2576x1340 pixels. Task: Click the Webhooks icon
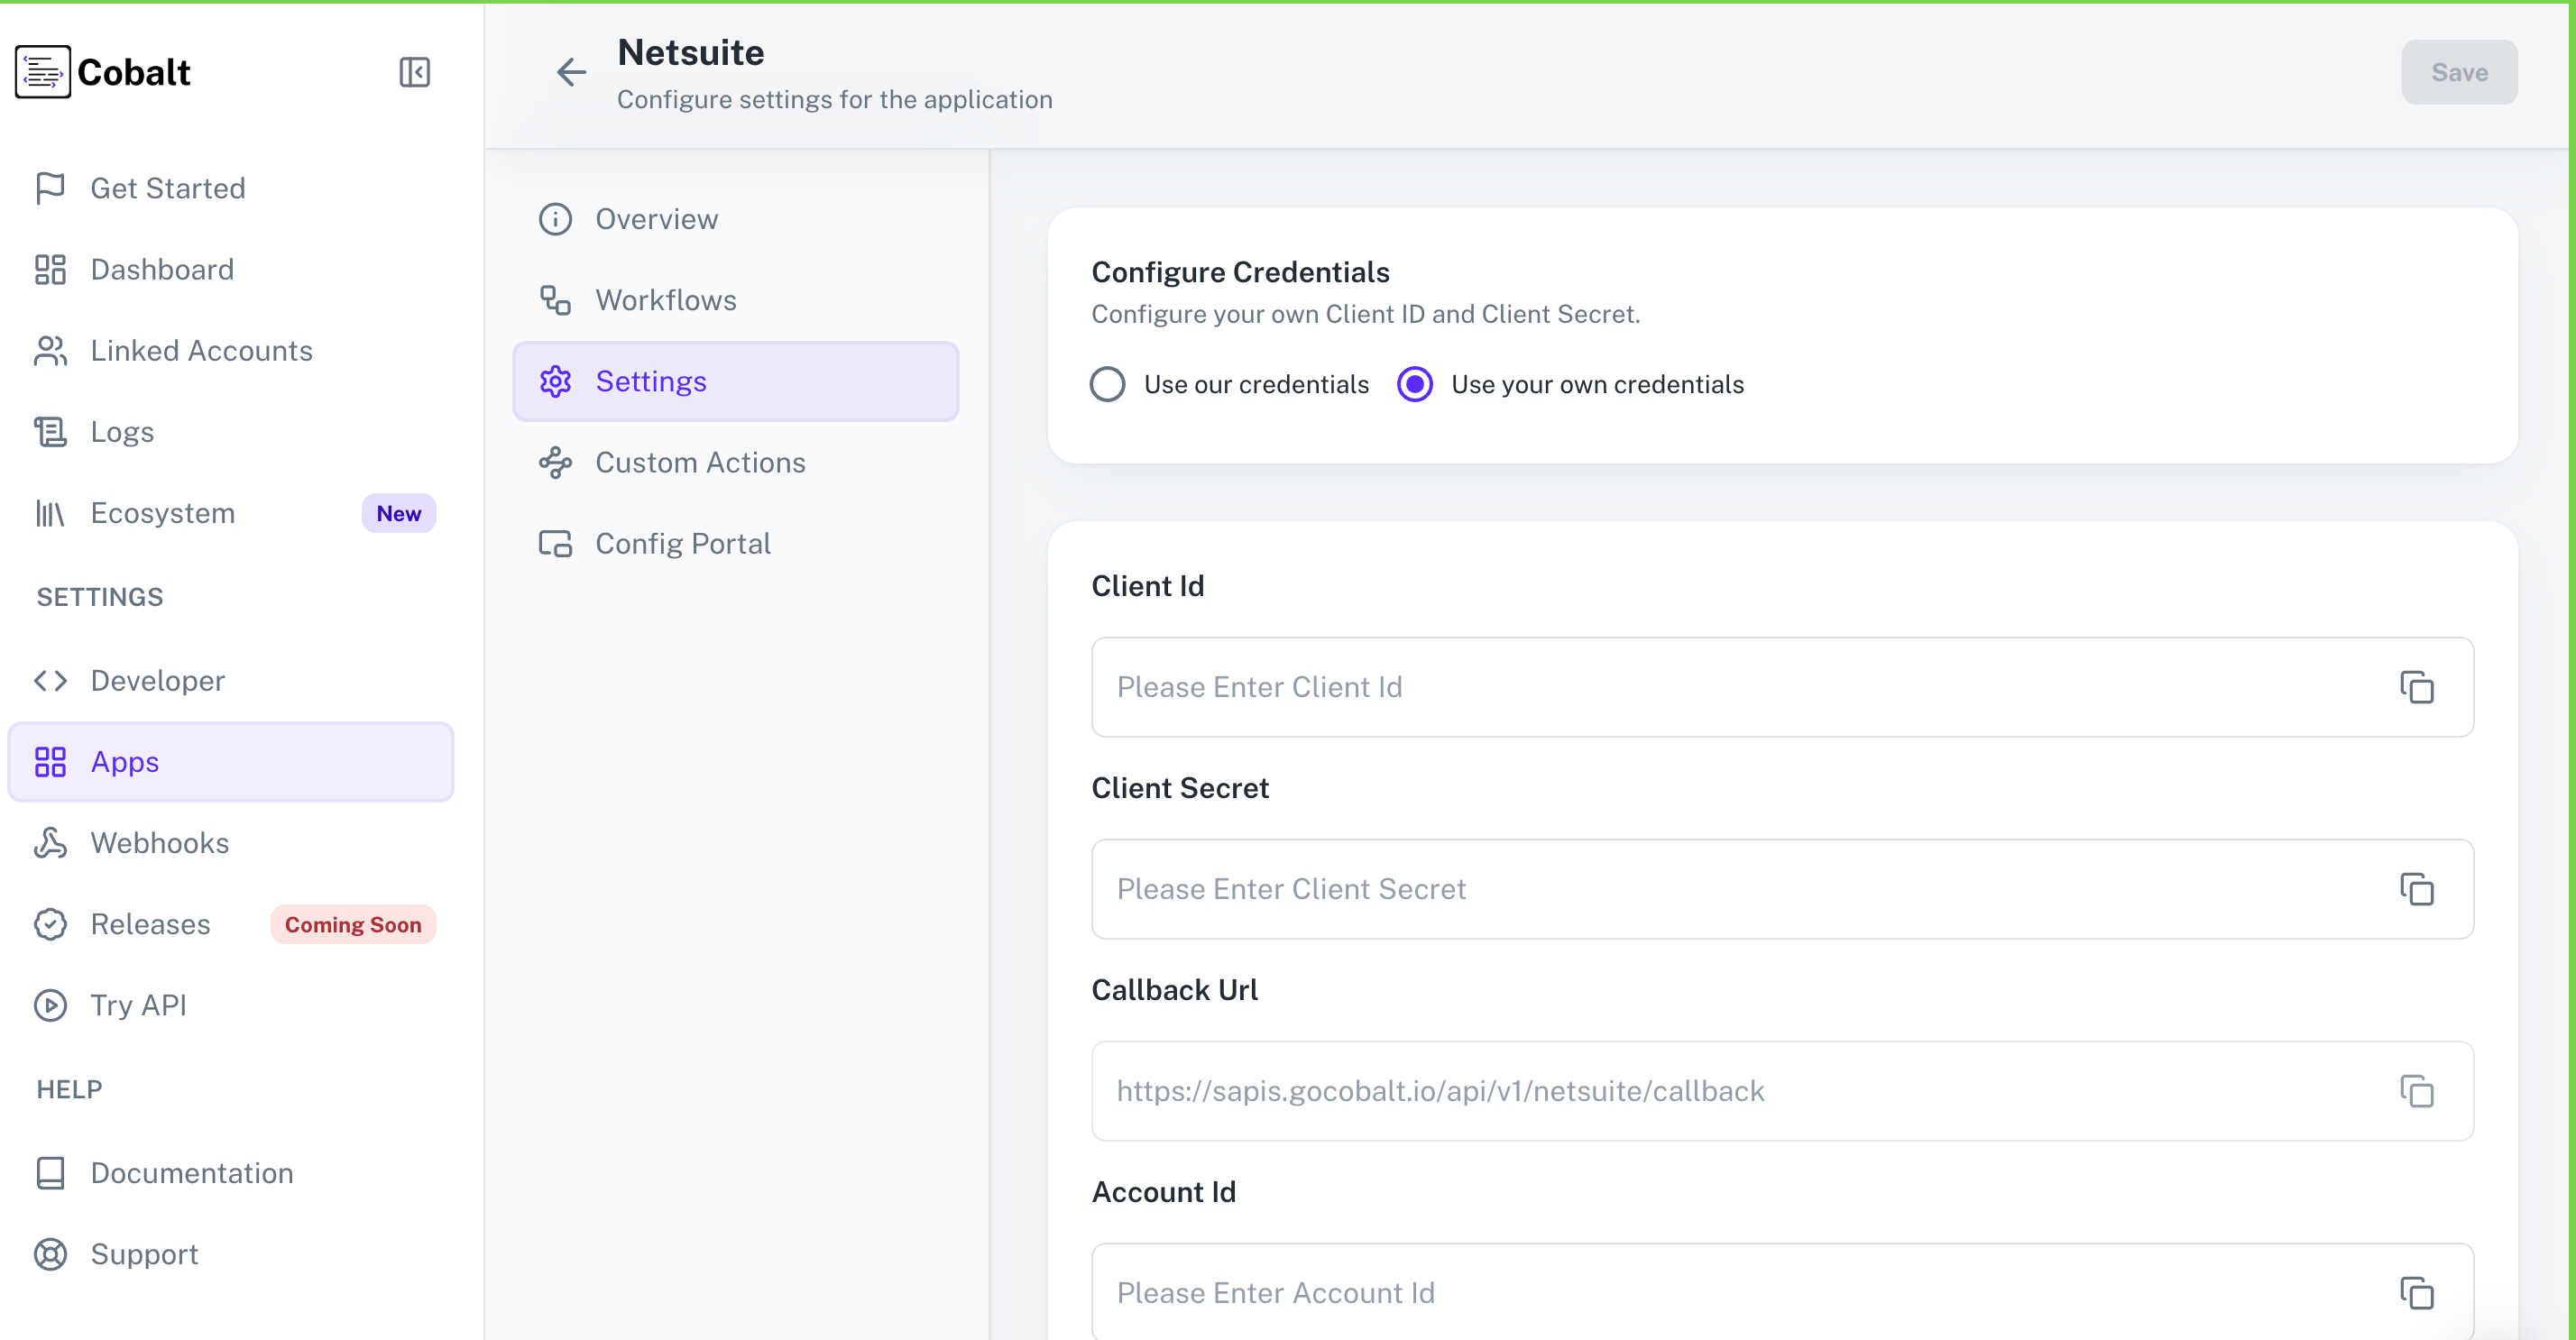pyautogui.click(x=51, y=843)
